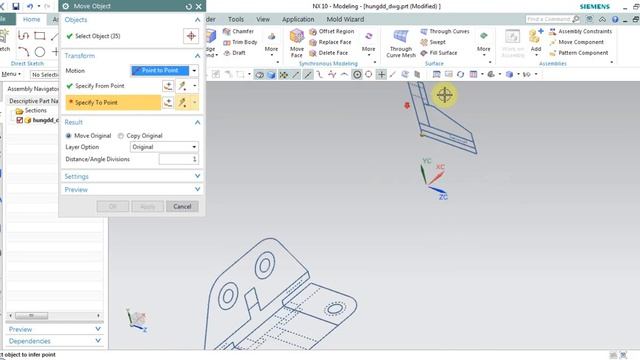Select the Delete Face tool
640x360 pixels.
tap(329, 53)
